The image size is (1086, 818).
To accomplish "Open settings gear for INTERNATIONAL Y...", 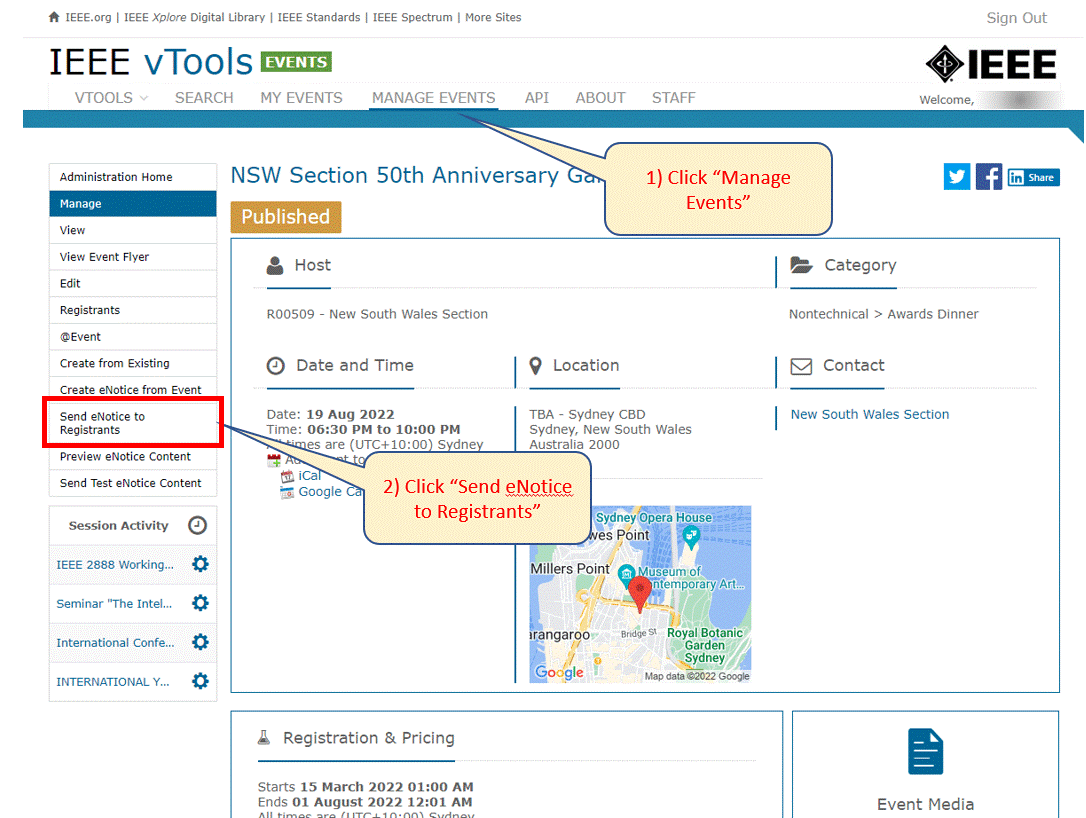I will click(200, 681).
